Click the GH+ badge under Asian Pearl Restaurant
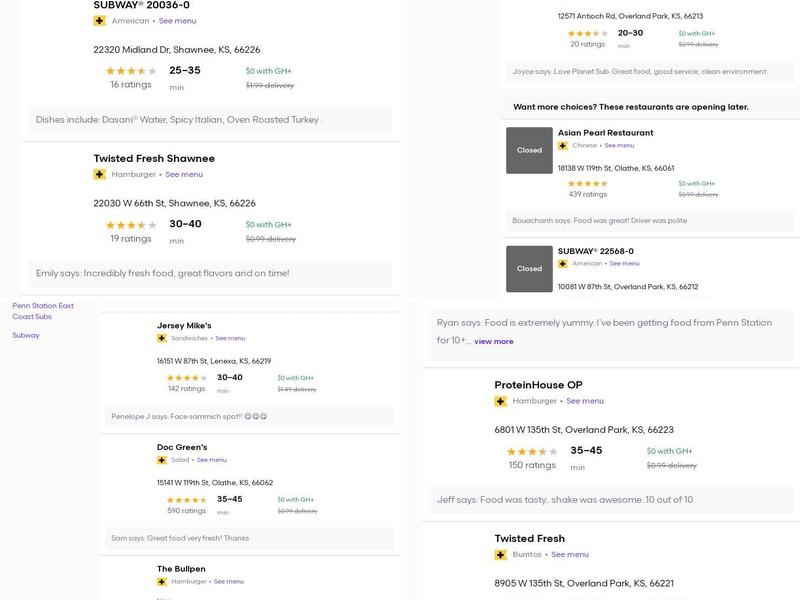This screenshot has height=600, width=800. 563,145
